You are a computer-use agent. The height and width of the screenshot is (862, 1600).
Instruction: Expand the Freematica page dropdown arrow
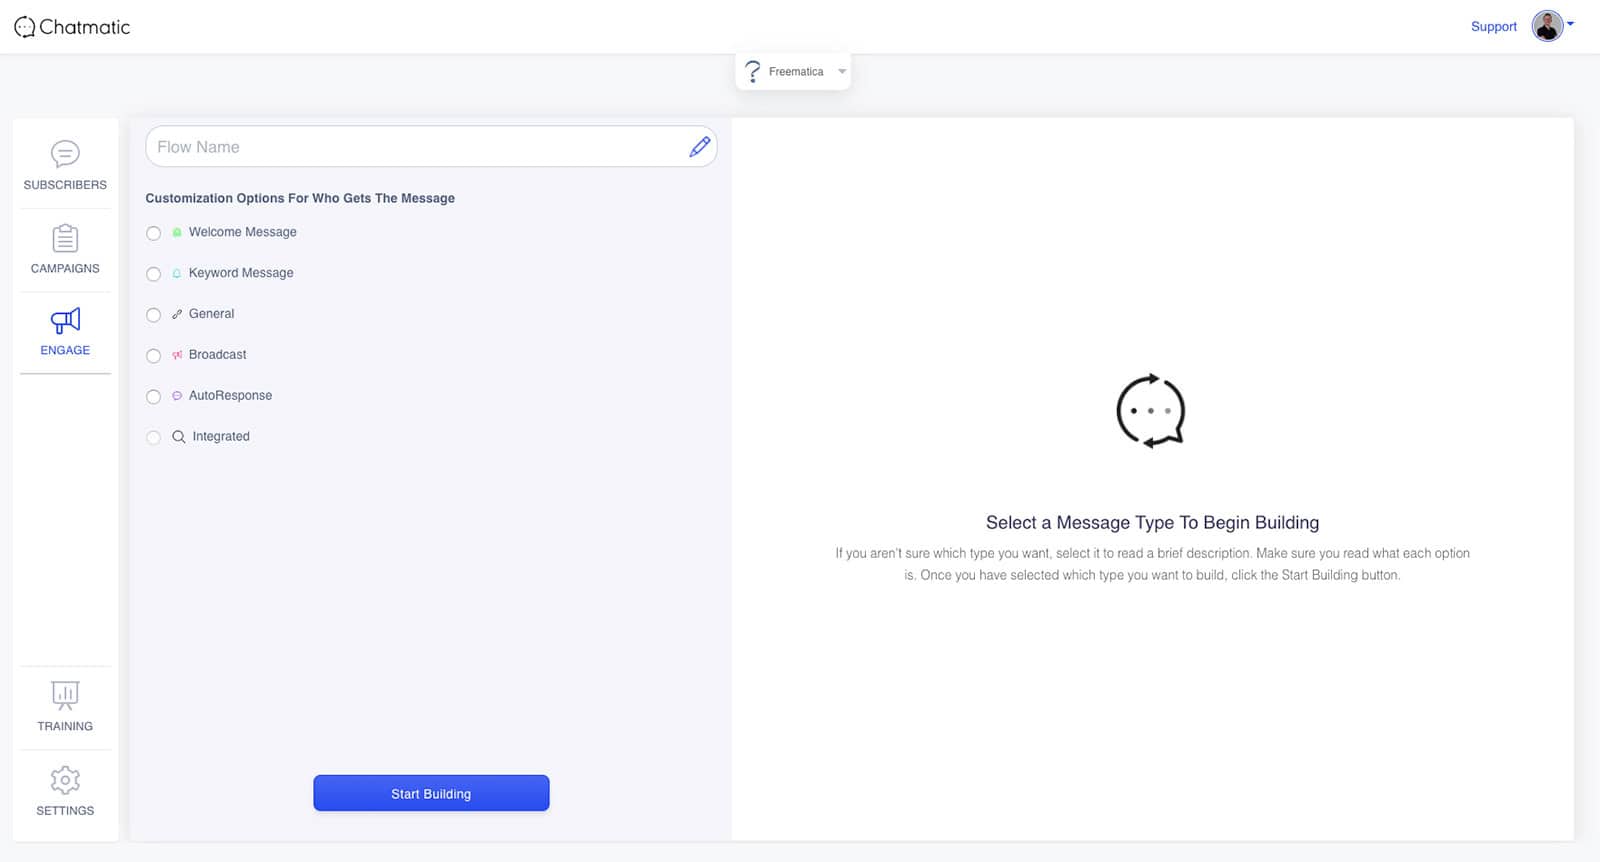[842, 72]
